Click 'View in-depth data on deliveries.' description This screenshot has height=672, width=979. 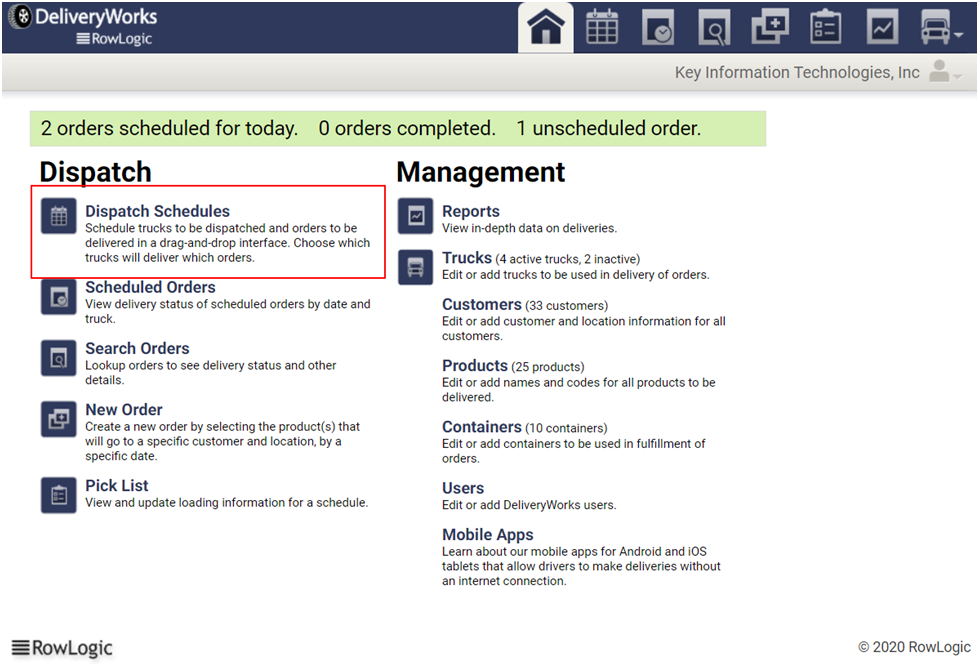point(529,229)
